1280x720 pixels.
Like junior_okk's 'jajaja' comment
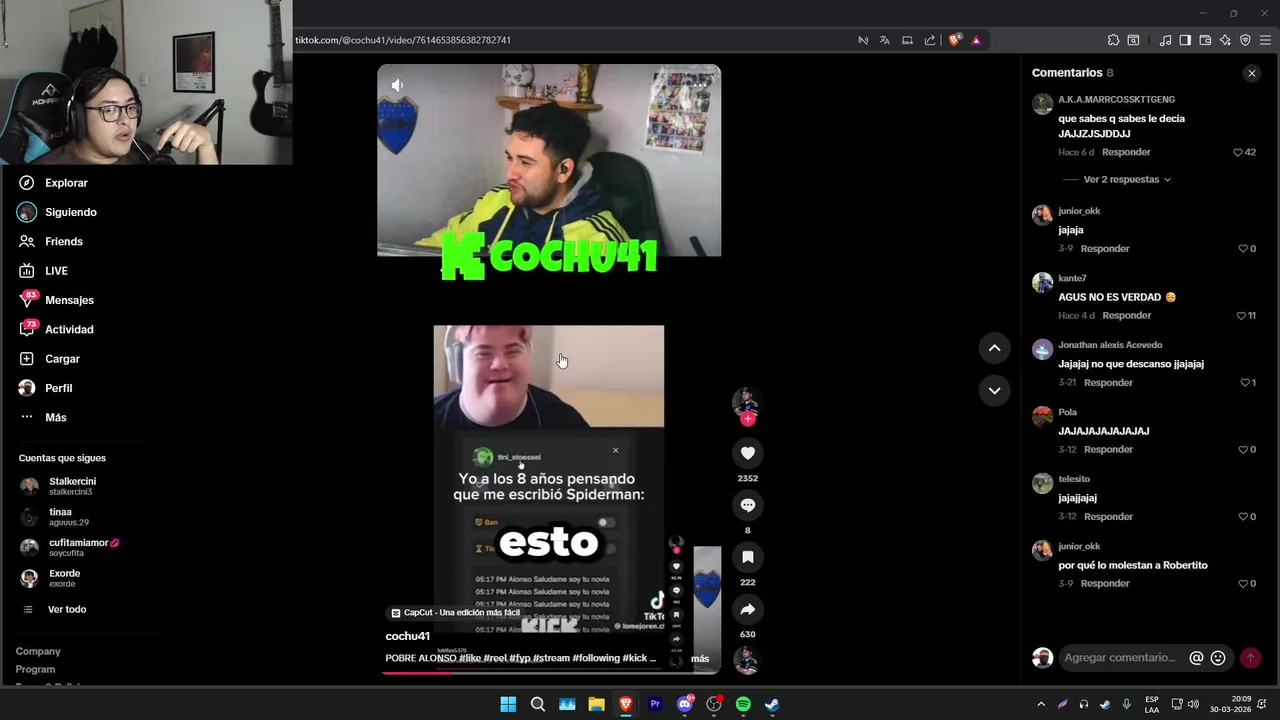tap(1243, 248)
